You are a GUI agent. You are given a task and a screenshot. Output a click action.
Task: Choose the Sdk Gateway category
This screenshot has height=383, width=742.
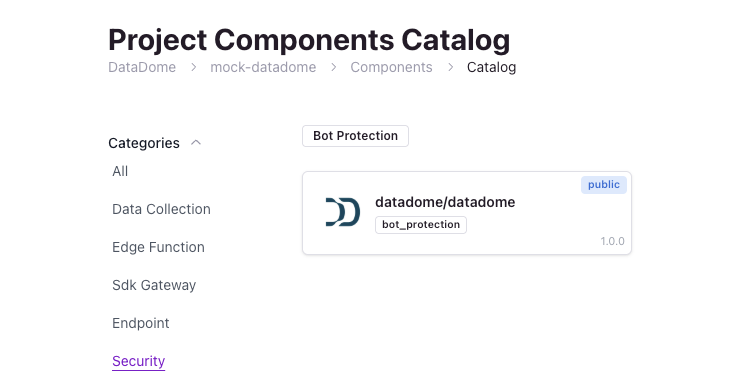[x=154, y=285]
